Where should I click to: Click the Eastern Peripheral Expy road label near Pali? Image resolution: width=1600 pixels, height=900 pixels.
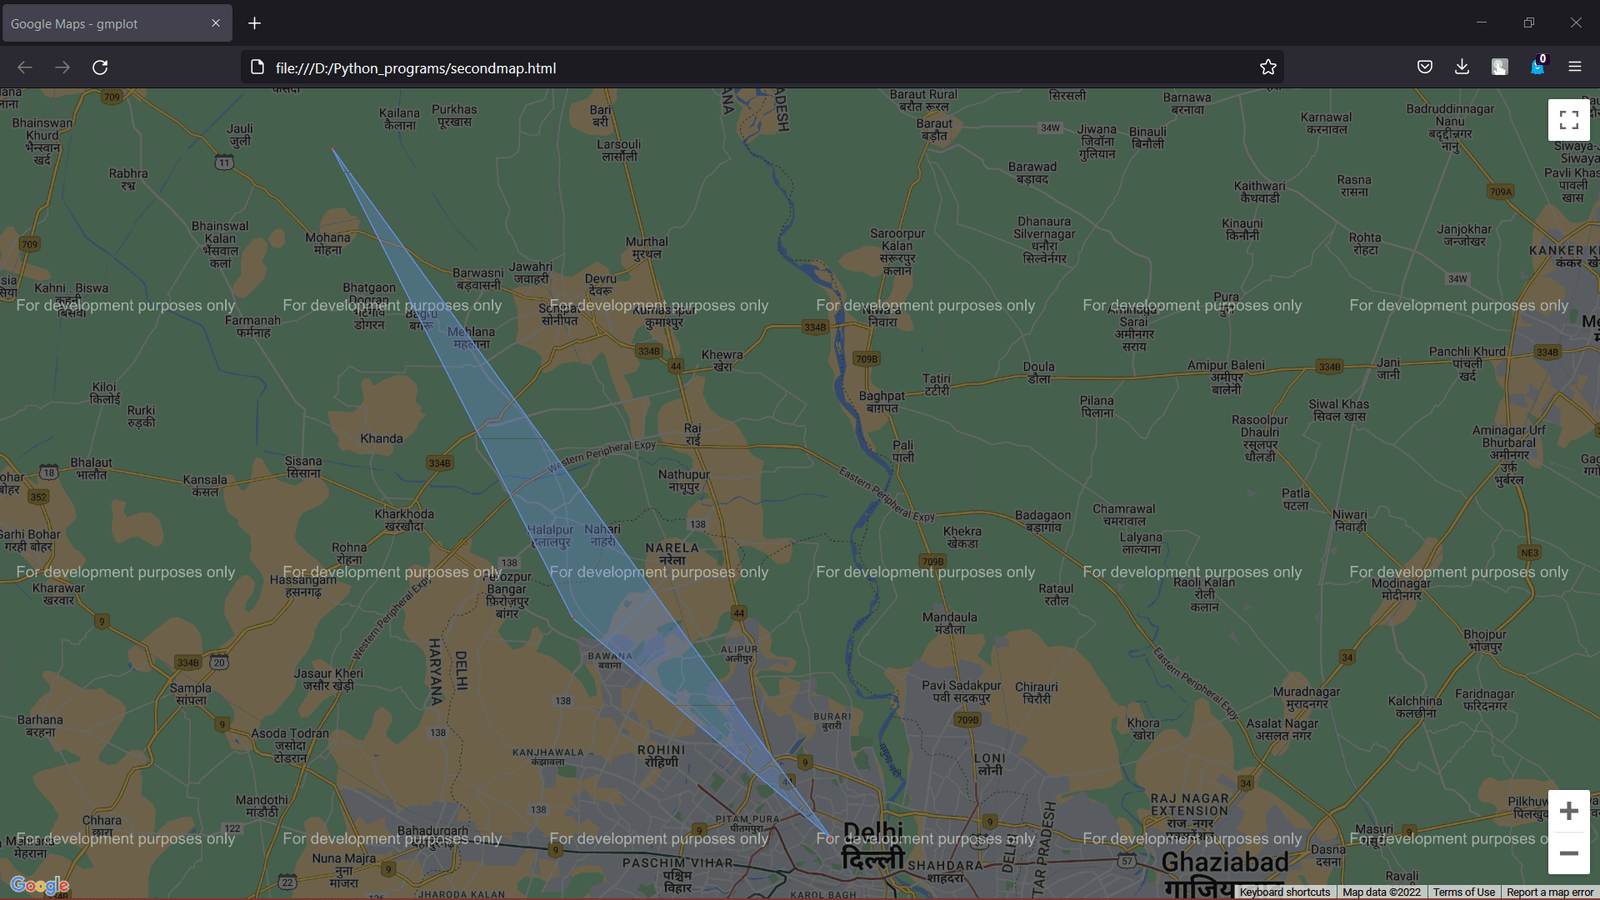pos(887,494)
